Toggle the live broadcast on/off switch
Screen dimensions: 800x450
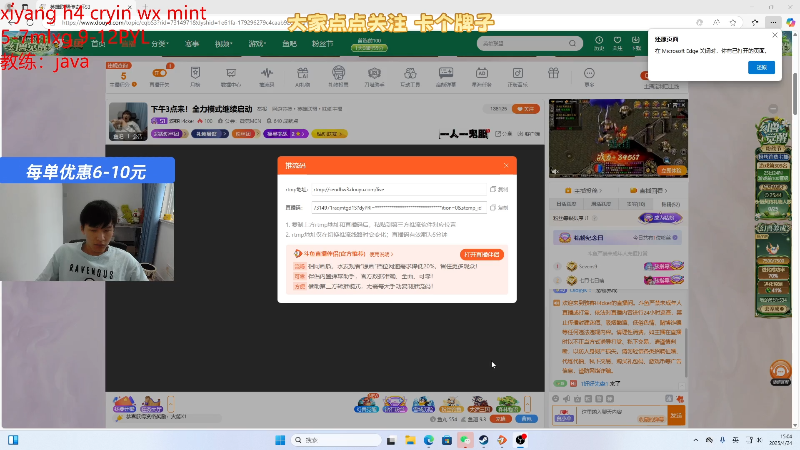(x=159, y=73)
